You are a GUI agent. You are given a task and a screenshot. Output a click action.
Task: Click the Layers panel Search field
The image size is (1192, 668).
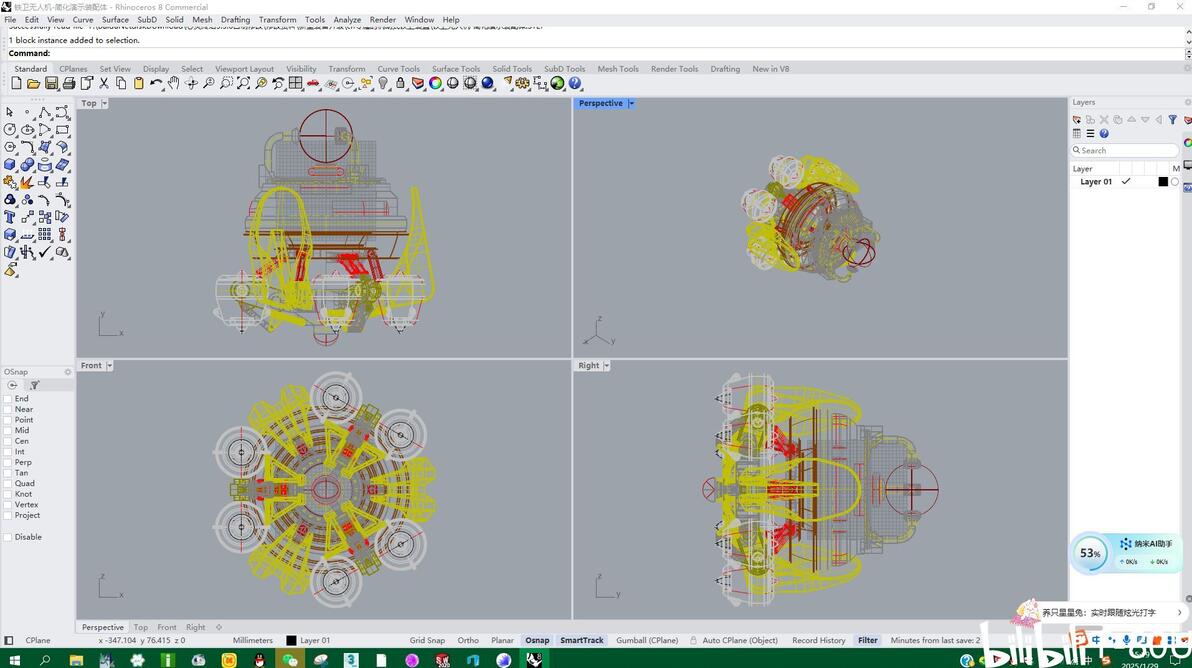click(1124, 150)
